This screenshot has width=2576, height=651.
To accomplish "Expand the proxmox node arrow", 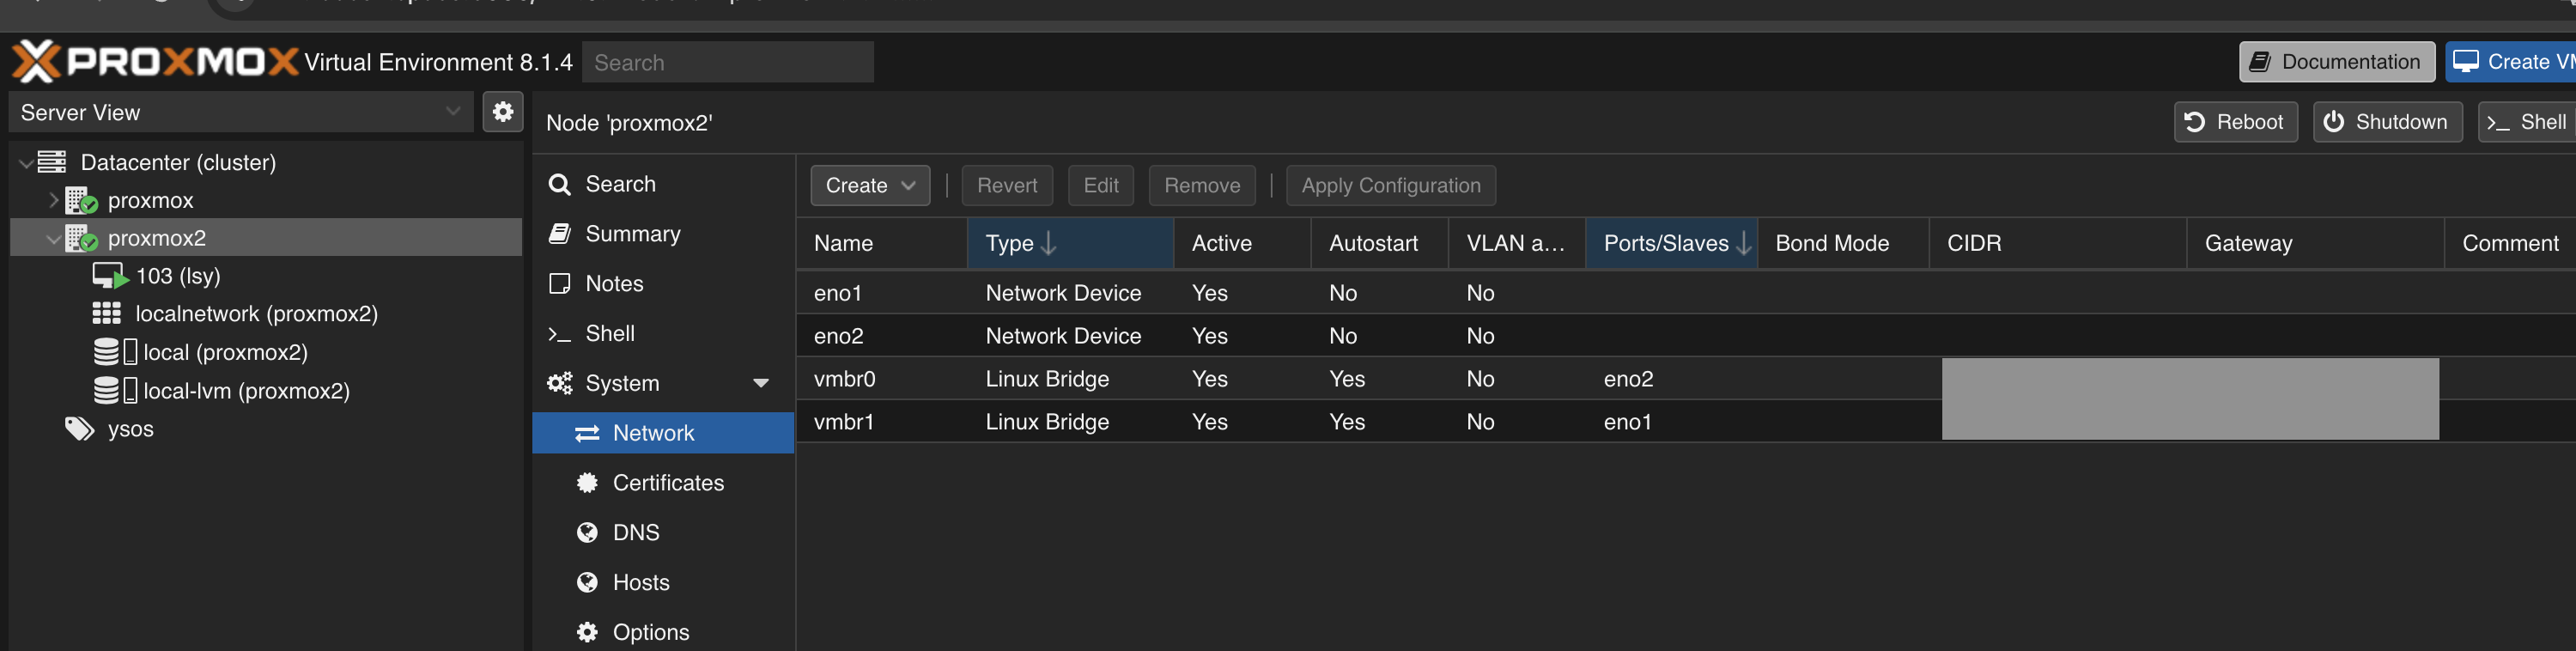I will click(53, 200).
